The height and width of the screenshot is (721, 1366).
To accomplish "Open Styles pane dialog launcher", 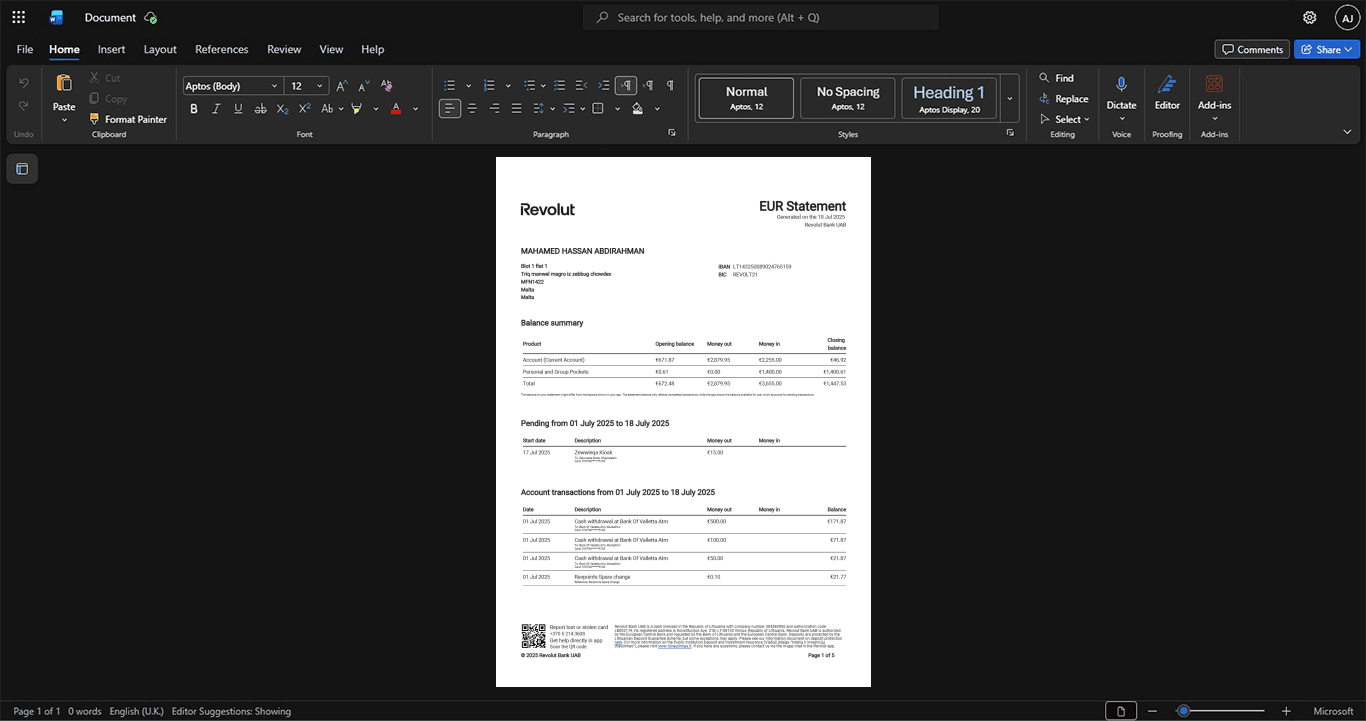I will (x=1010, y=133).
